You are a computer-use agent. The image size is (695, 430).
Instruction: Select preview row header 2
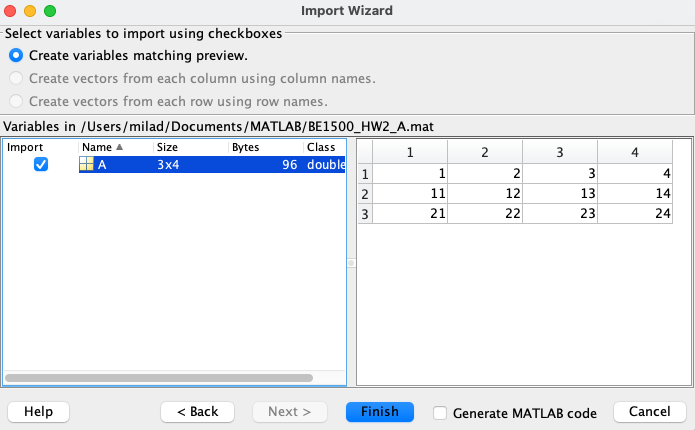[x=365, y=194]
